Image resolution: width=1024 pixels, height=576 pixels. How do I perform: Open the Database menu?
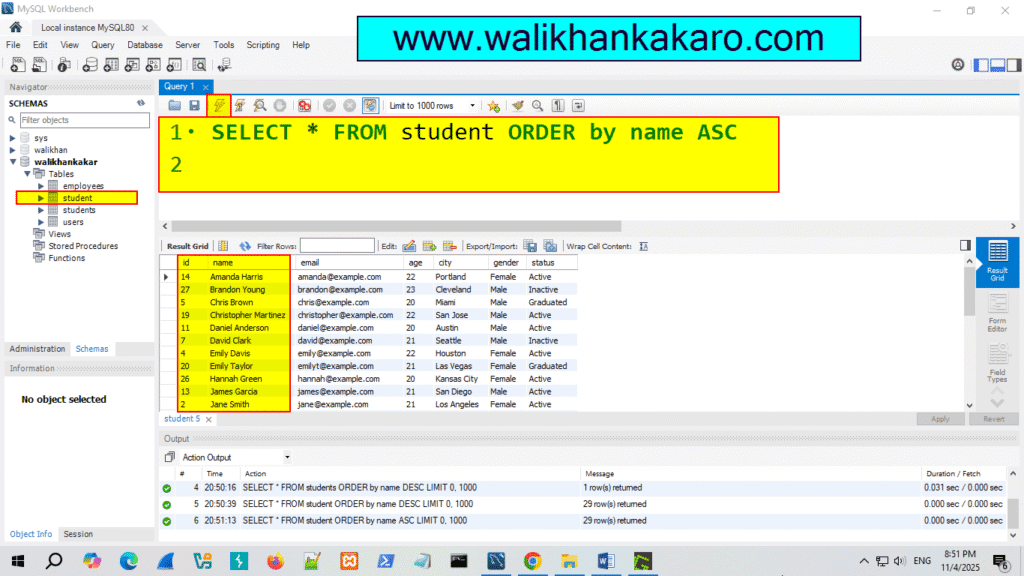[144, 44]
